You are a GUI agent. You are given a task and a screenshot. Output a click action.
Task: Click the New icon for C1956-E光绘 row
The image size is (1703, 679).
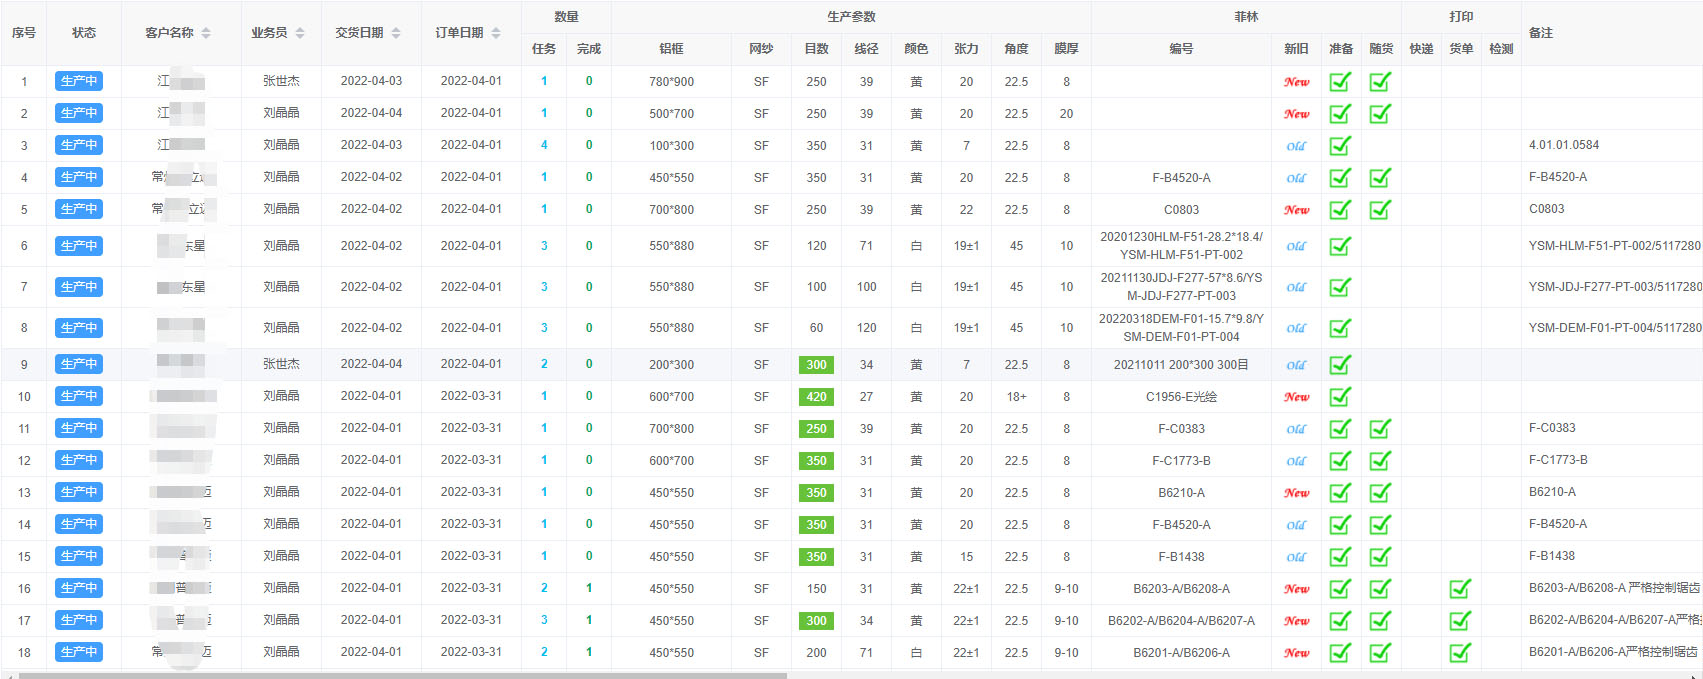(1296, 397)
